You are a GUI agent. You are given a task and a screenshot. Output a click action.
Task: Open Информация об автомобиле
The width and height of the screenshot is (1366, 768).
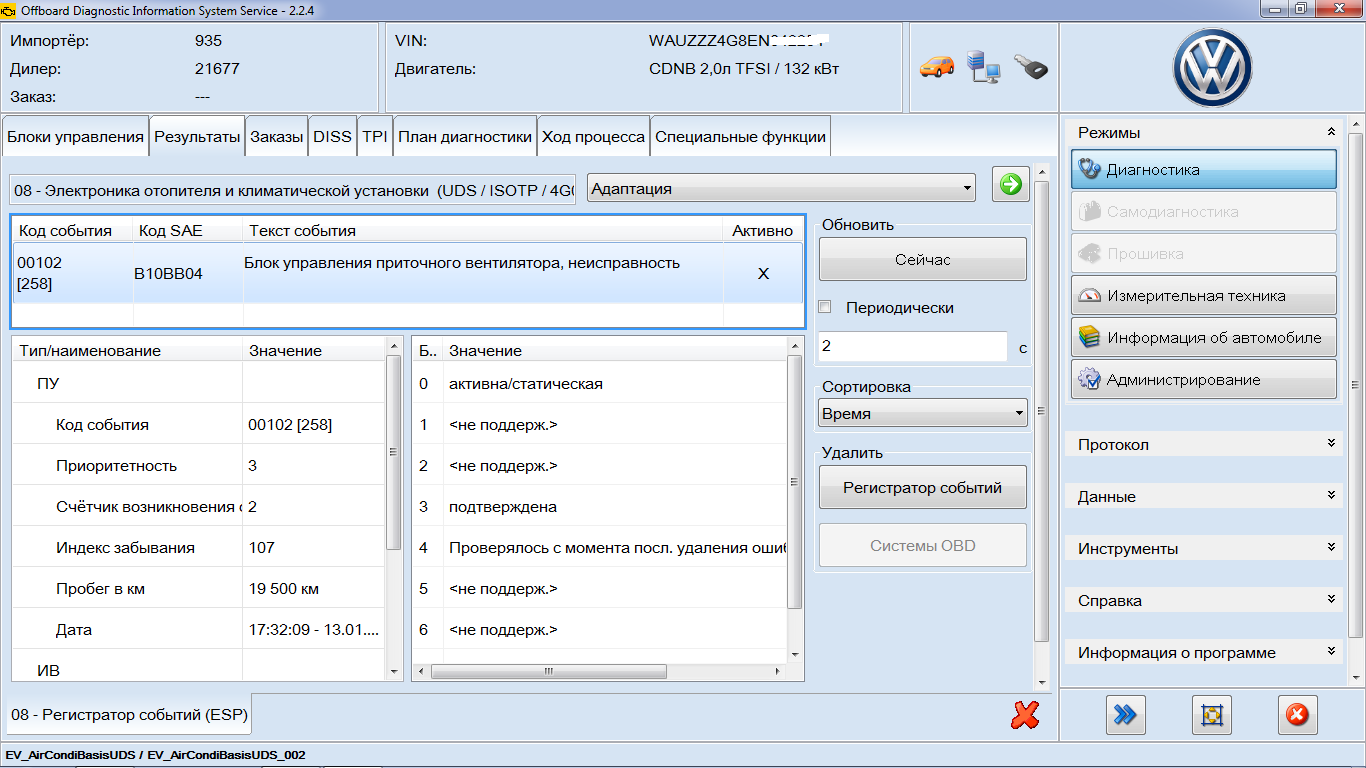pos(1204,338)
